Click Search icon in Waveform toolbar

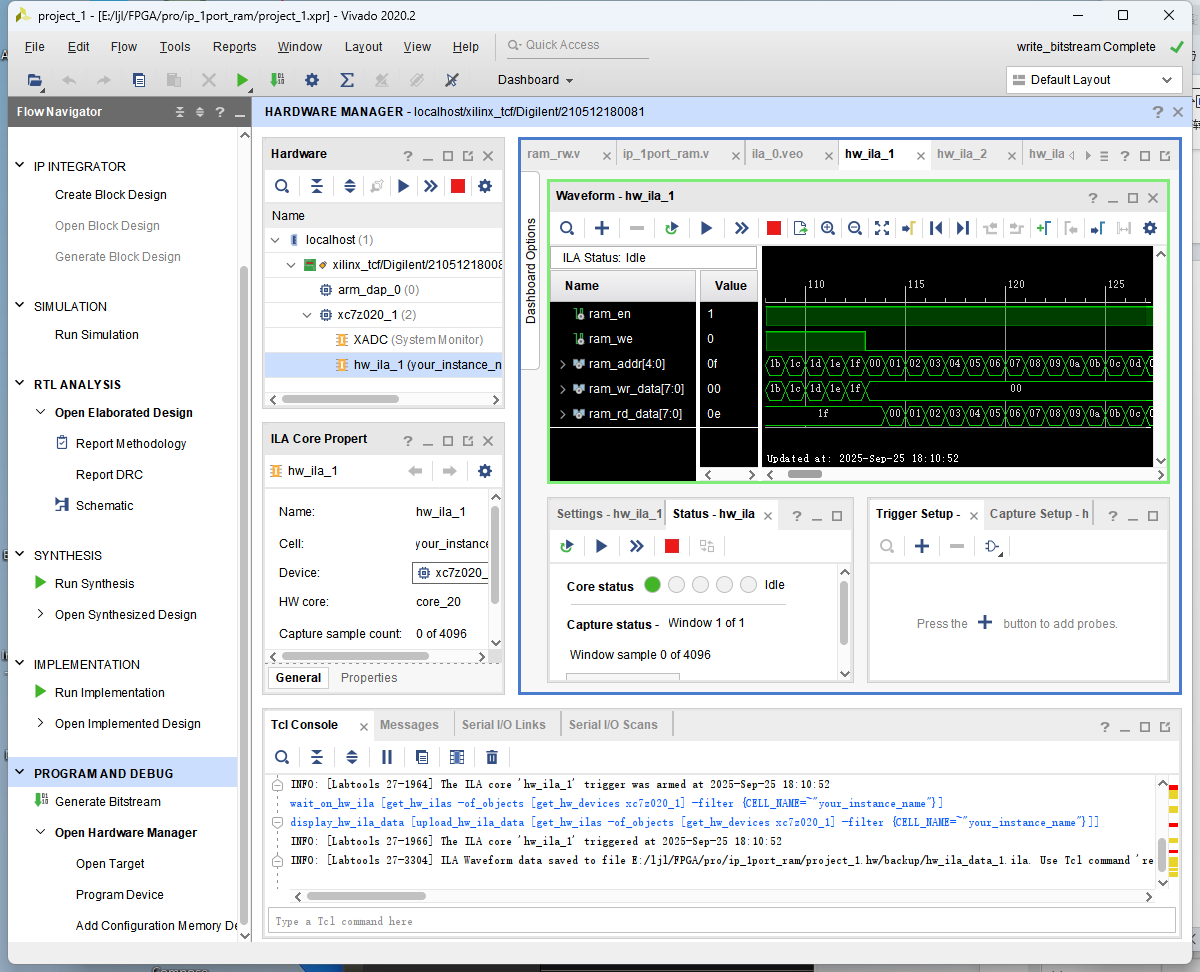(x=567, y=228)
